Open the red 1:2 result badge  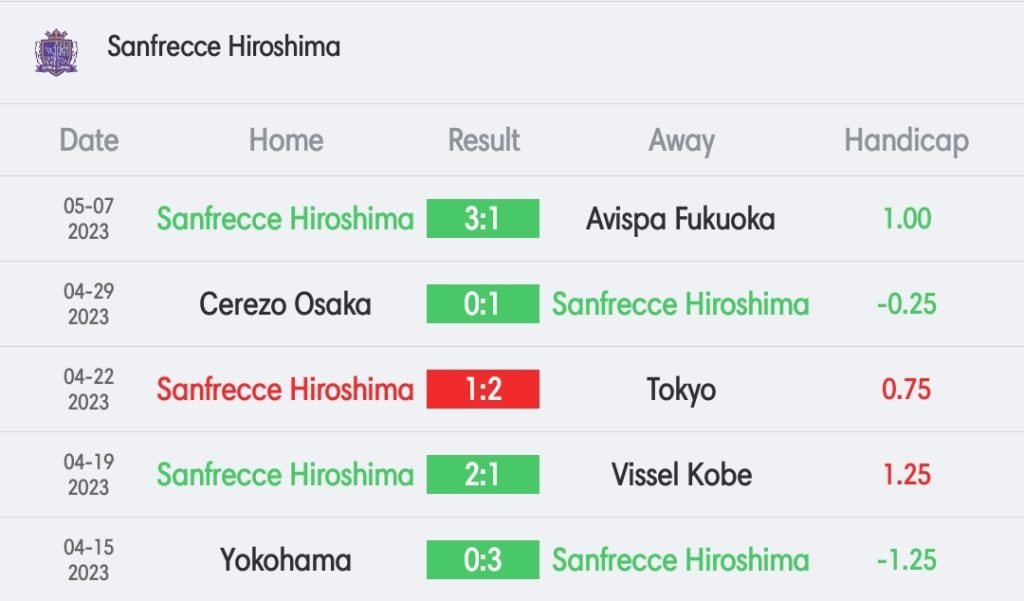point(483,389)
